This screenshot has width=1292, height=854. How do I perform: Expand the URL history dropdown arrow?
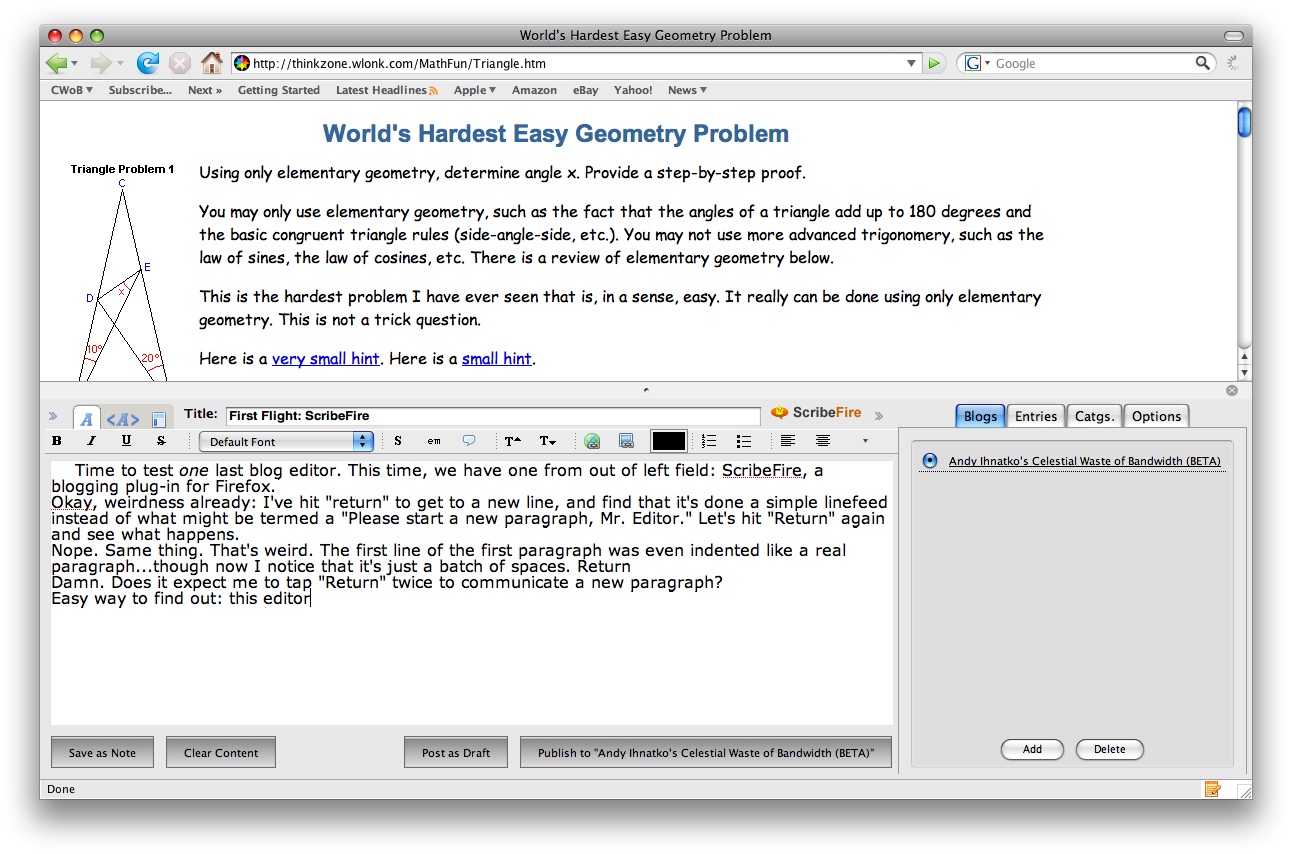coord(911,63)
